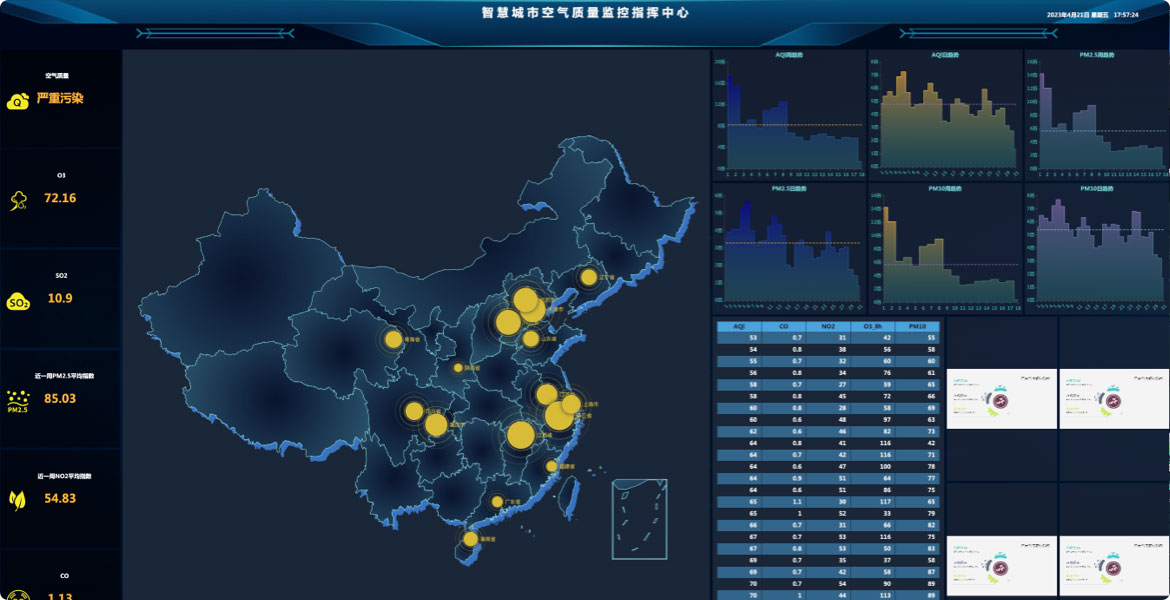Click the 智慧城市空气质量监控指挥中心 dashboard title

585,14
